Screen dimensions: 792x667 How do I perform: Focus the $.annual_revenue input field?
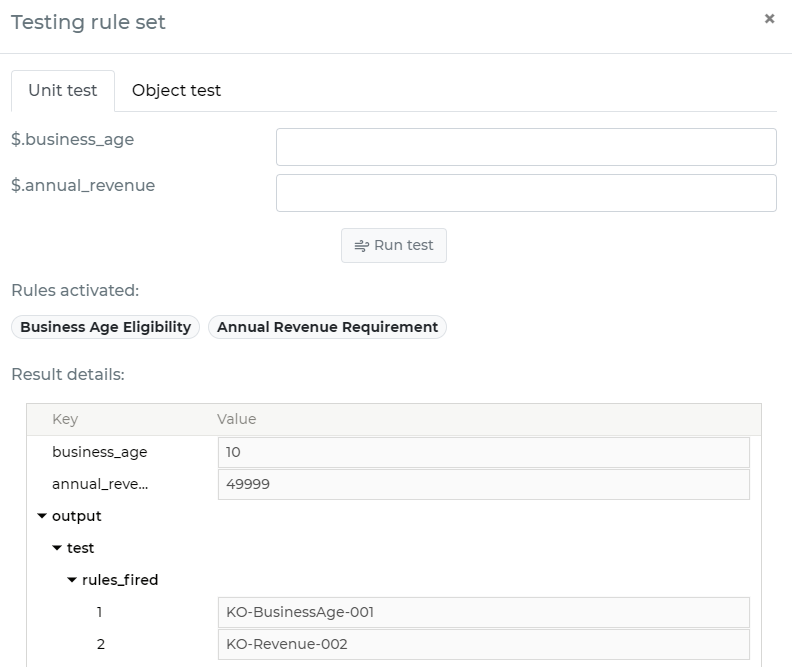click(526, 193)
